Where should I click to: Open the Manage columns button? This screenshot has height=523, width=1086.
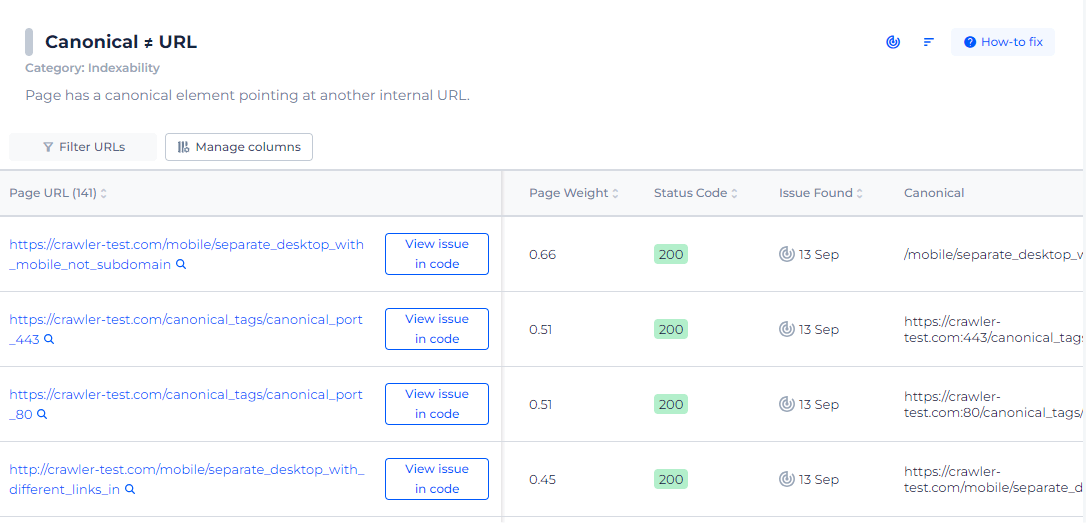click(239, 147)
